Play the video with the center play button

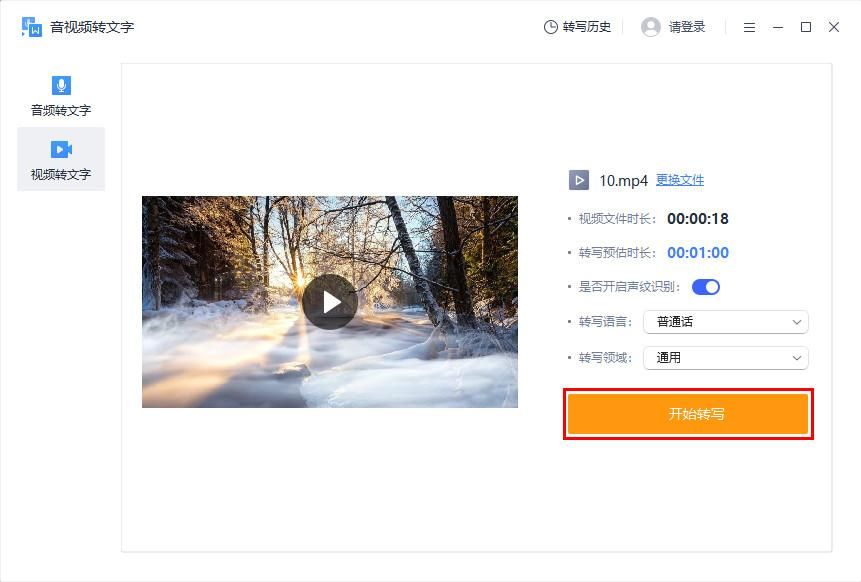click(x=330, y=302)
